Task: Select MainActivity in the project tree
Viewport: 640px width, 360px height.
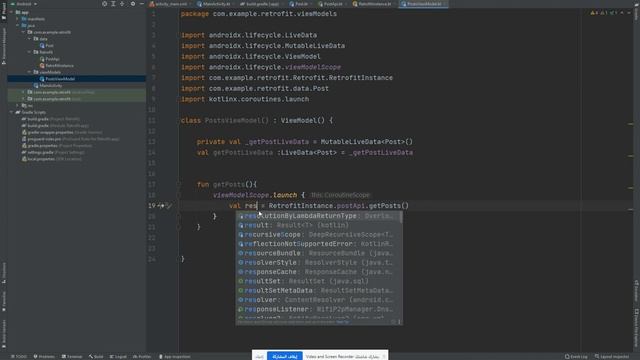Action: point(48,85)
